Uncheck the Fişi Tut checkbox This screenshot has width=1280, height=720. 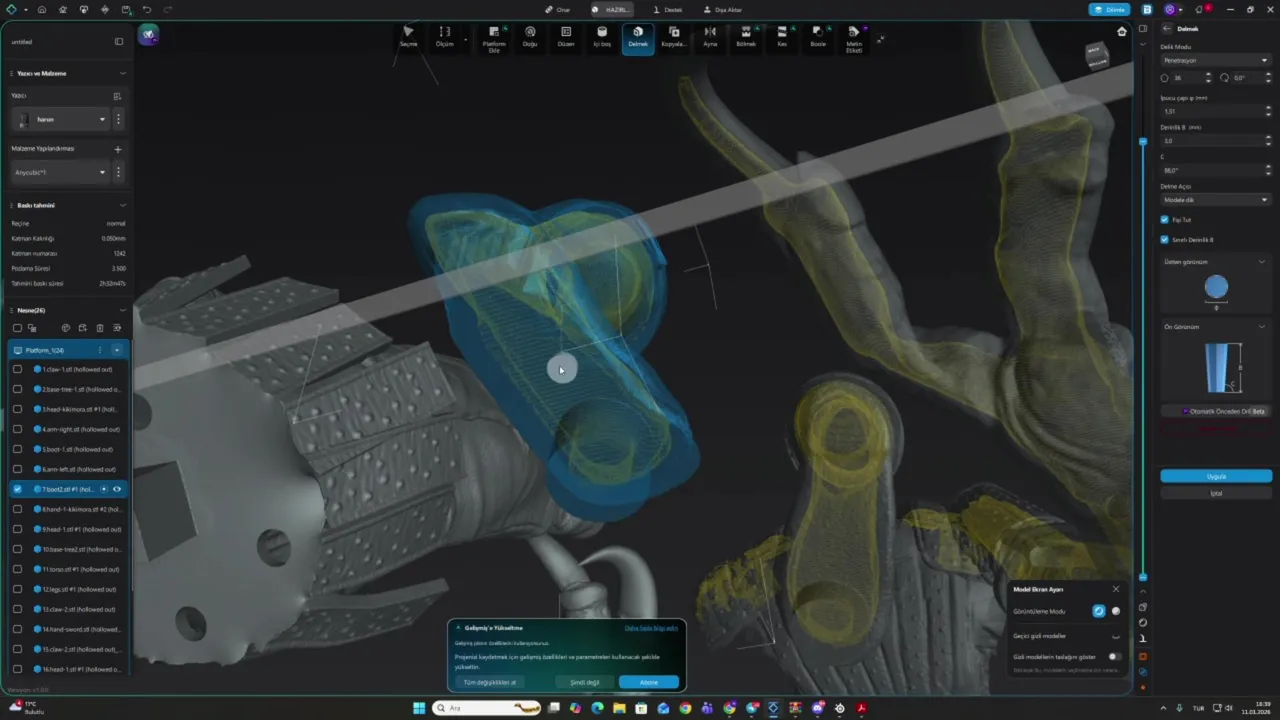point(1164,219)
